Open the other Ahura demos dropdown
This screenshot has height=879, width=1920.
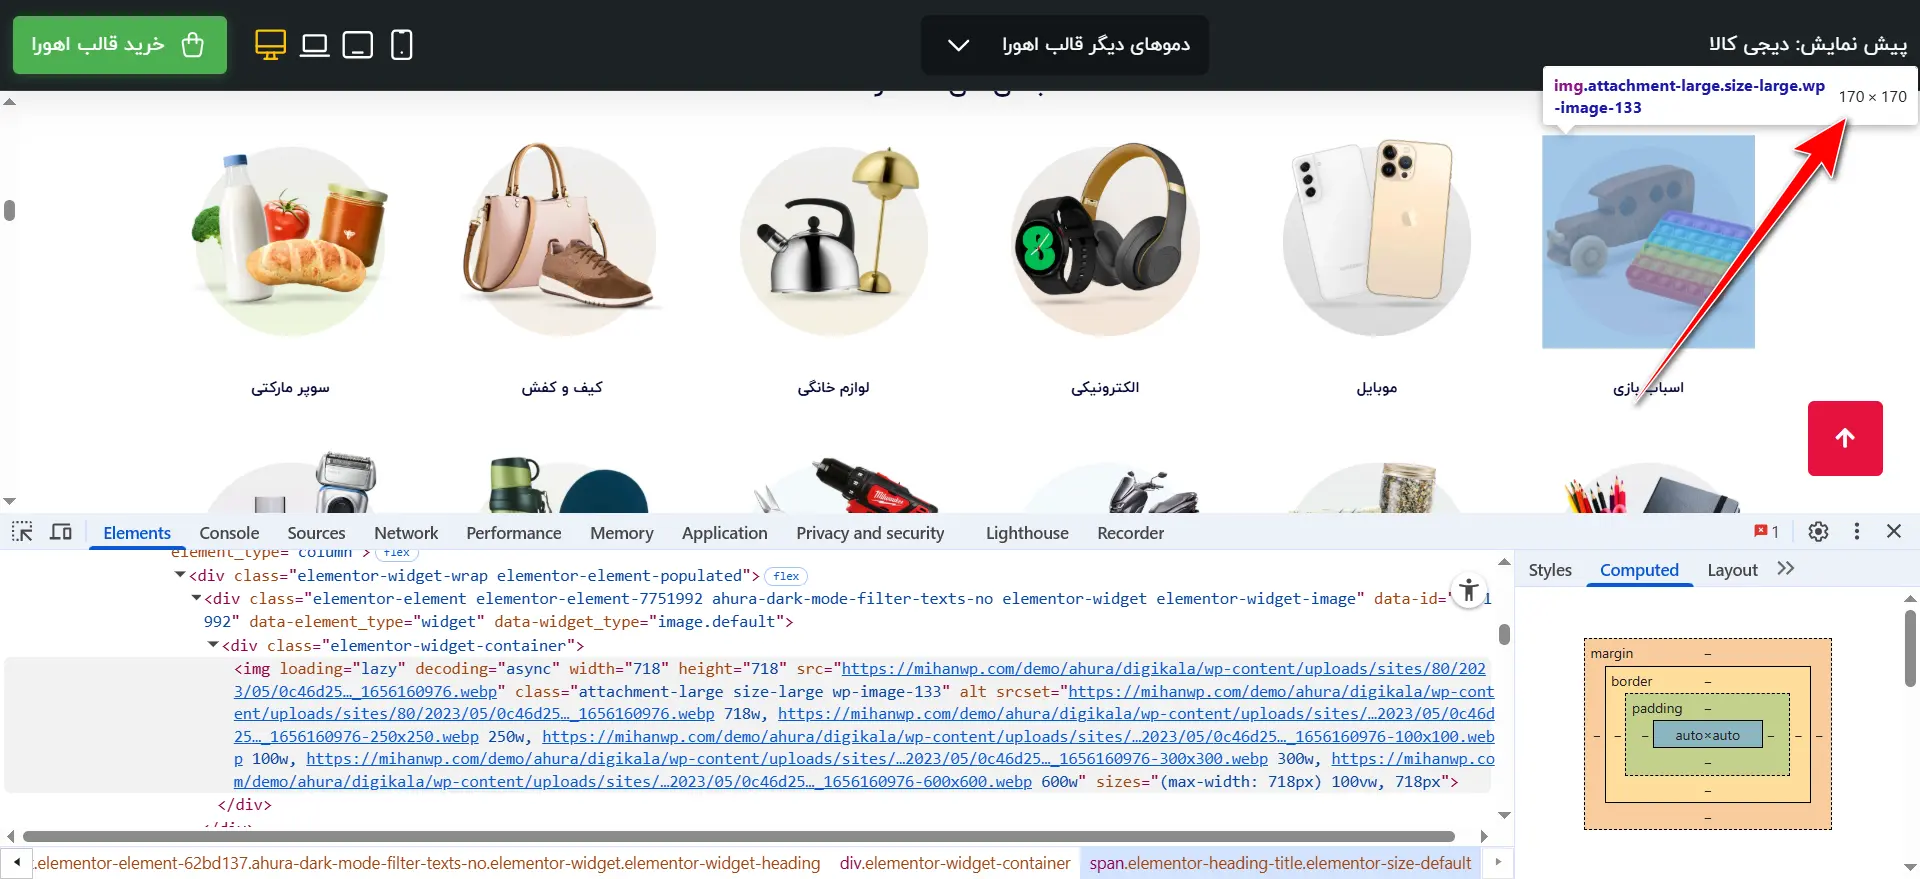[1064, 45]
